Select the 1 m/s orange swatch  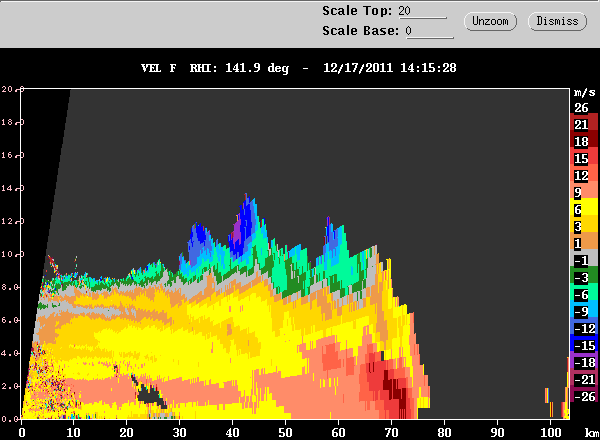[584, 241]
